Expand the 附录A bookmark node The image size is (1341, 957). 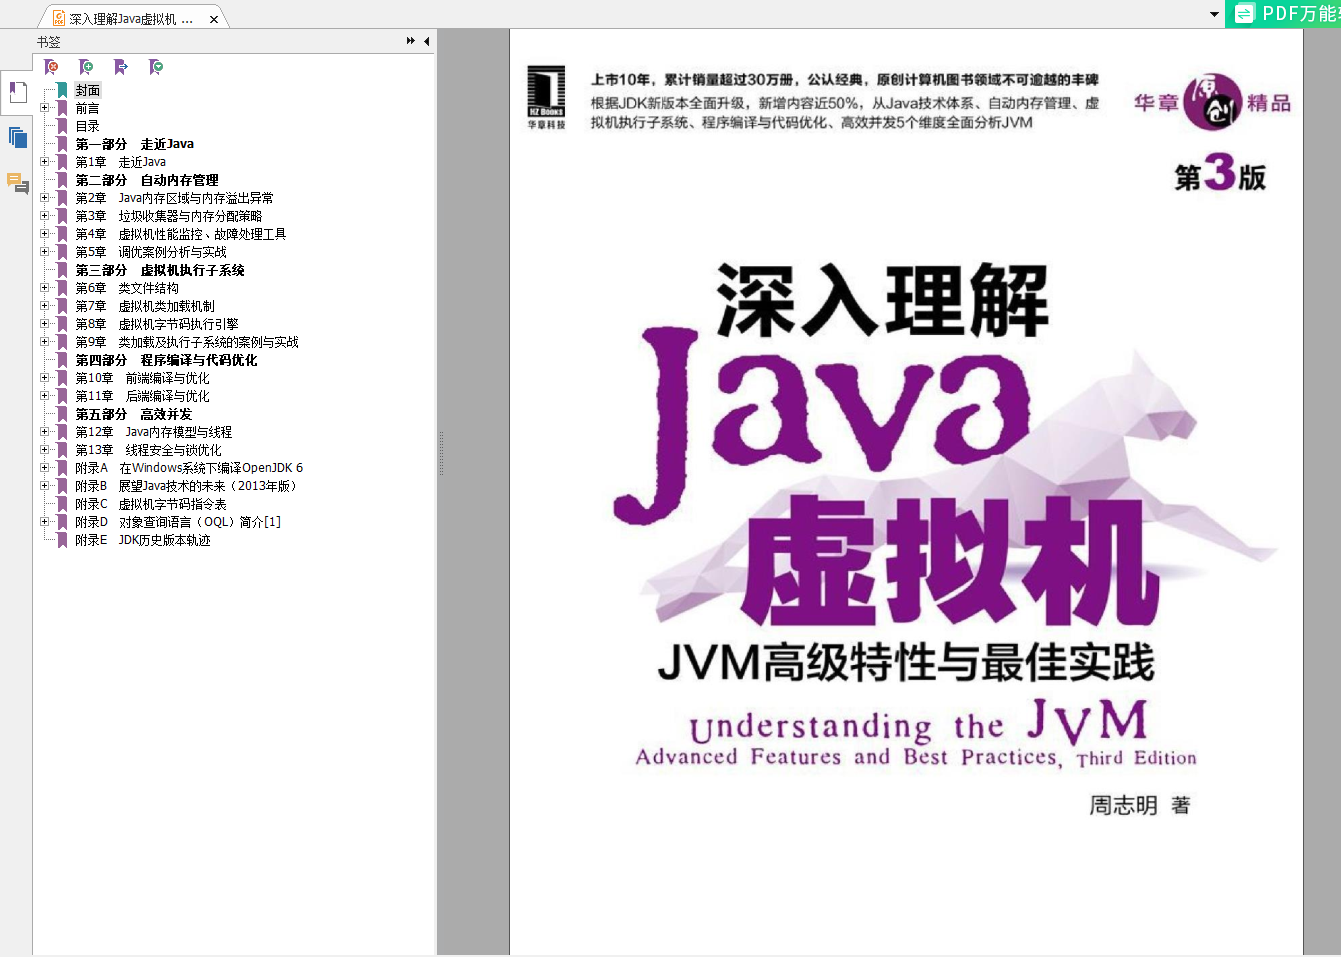44,468
